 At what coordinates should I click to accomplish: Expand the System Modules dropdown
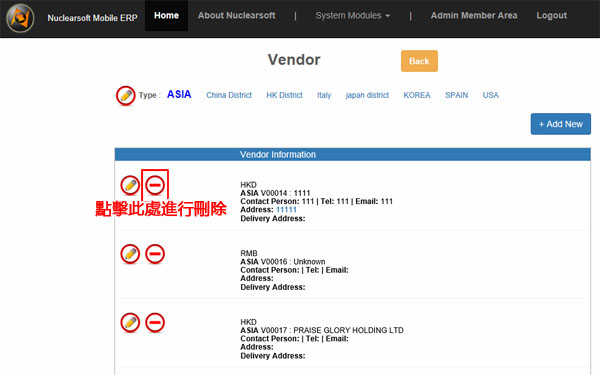click(352, 16)
